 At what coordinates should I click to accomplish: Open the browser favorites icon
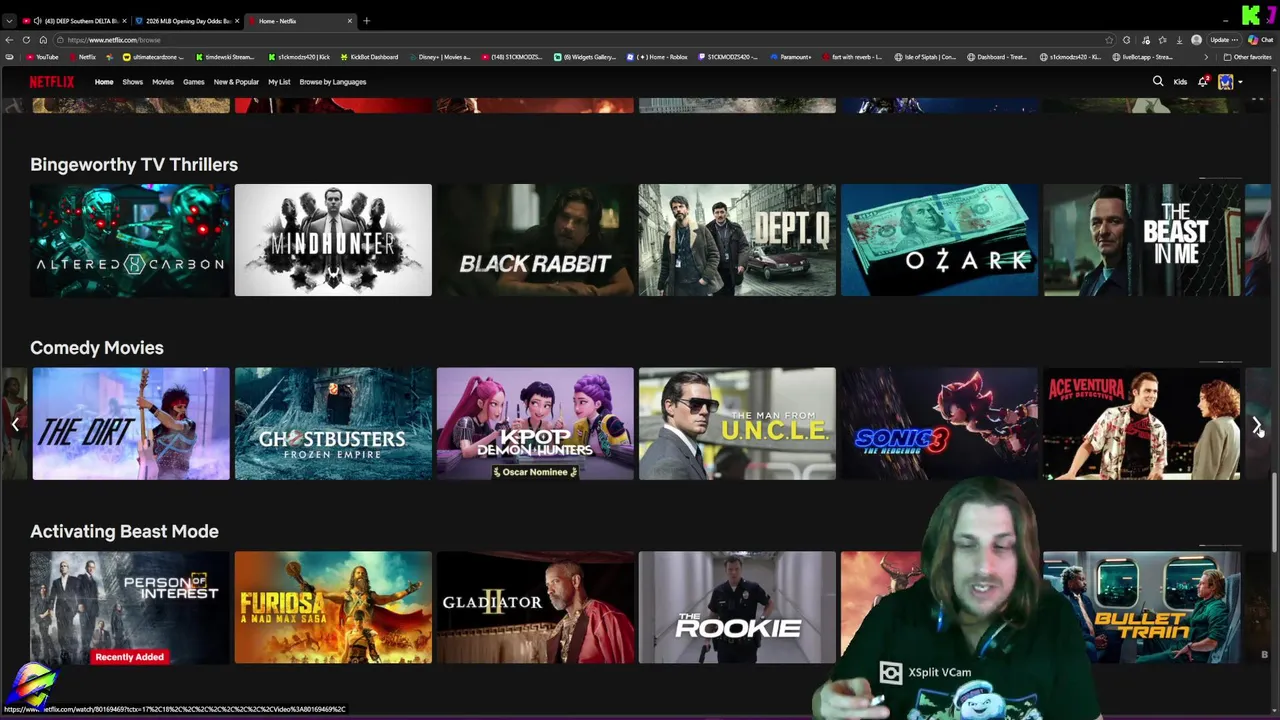pyautogui.click(x=1162, y=40)
